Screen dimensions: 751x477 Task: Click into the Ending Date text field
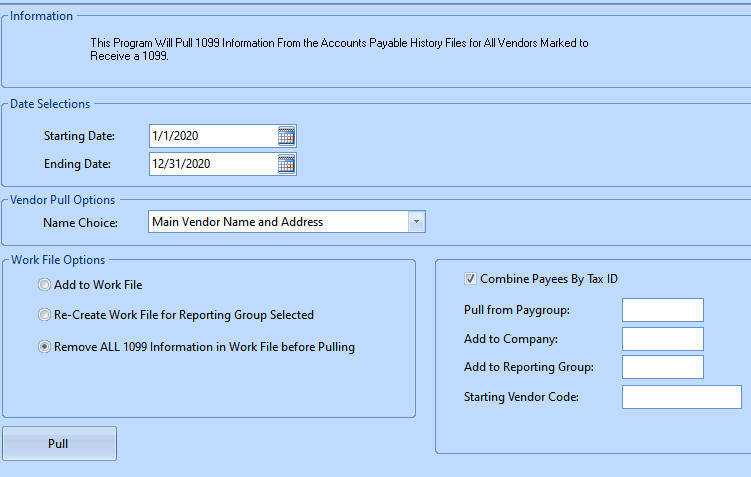coord(210,164)
